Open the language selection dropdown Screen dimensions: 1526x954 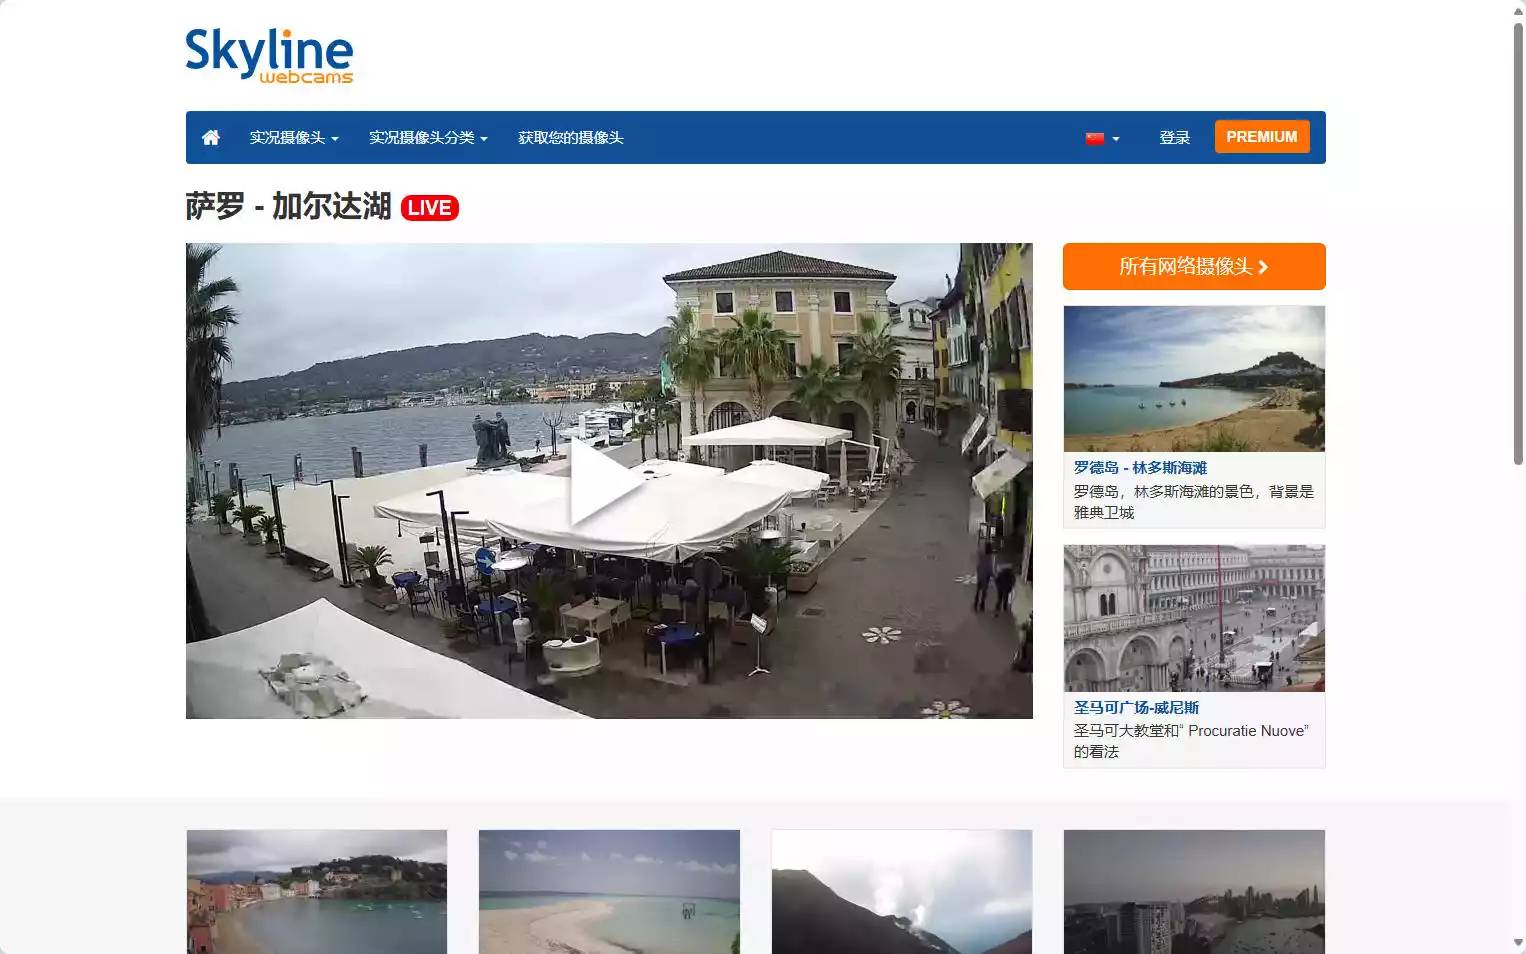[1103, 138]
